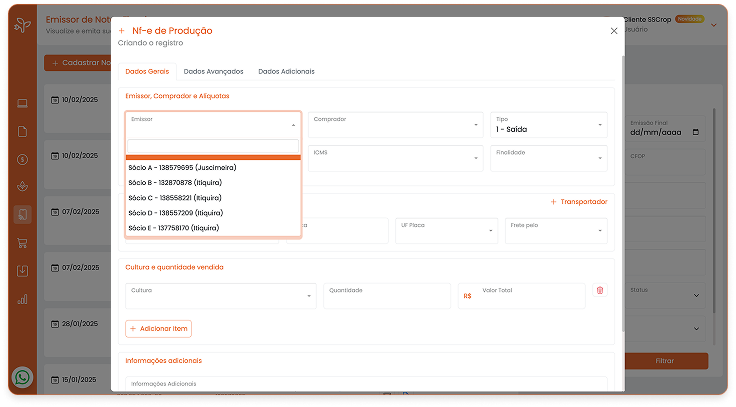Click the WhatsApp support icon
This screenshot has height=407, width=736.
tap(22, 377)
